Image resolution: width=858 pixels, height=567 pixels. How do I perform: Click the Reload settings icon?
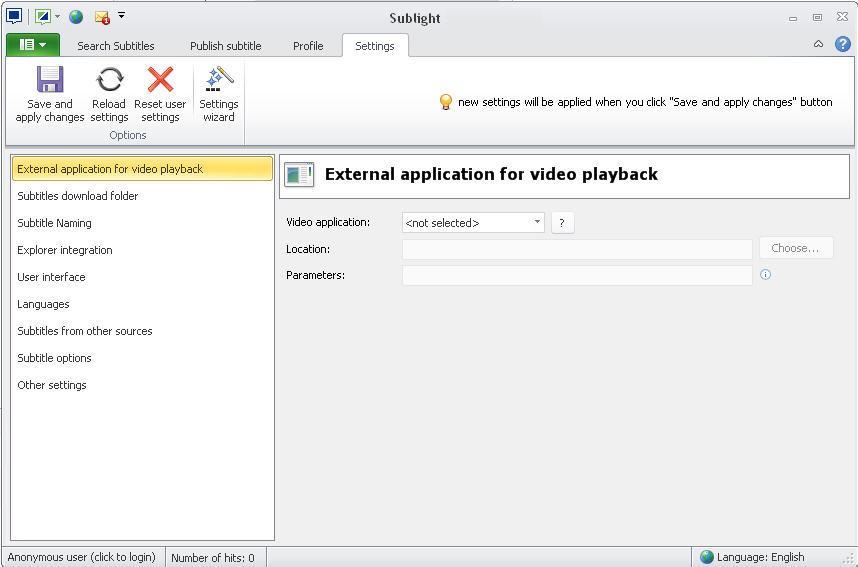coord(109,79)
